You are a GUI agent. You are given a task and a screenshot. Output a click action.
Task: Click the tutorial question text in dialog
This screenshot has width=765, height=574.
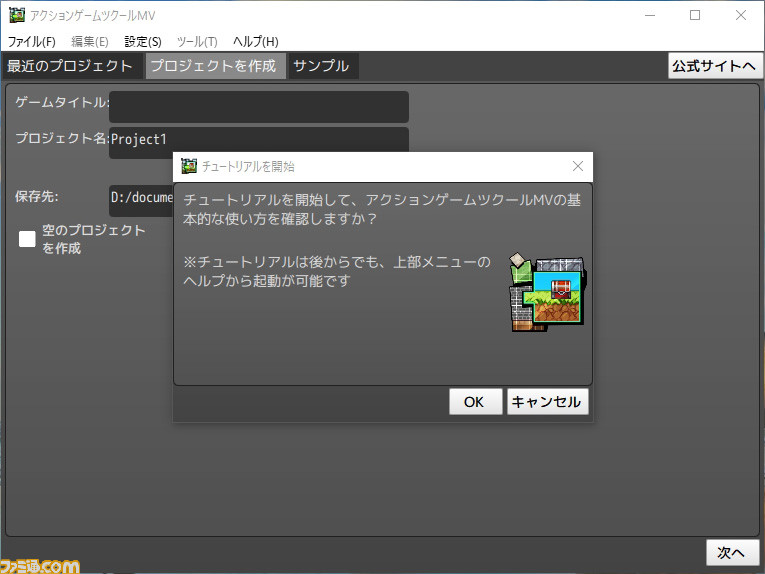click(382, 209)
